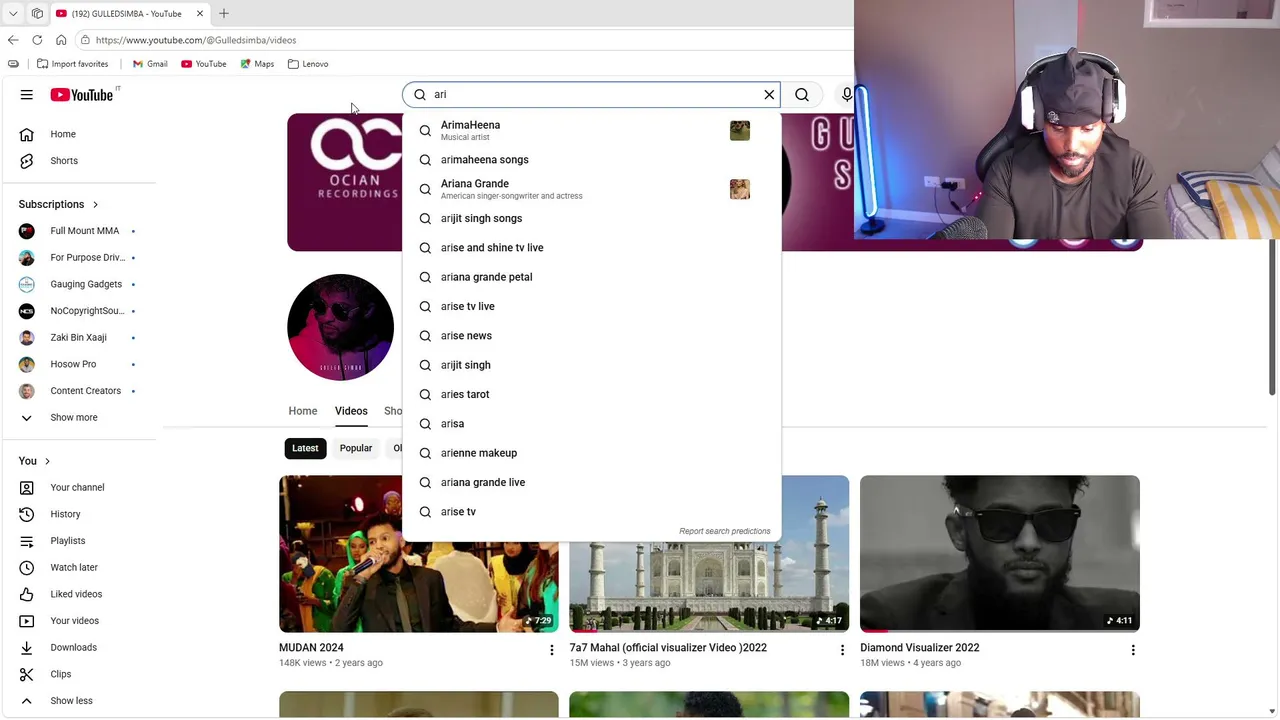Select the Latest filter chip
The width and height of the screenshot is (1280, 720).
(305, 448)
